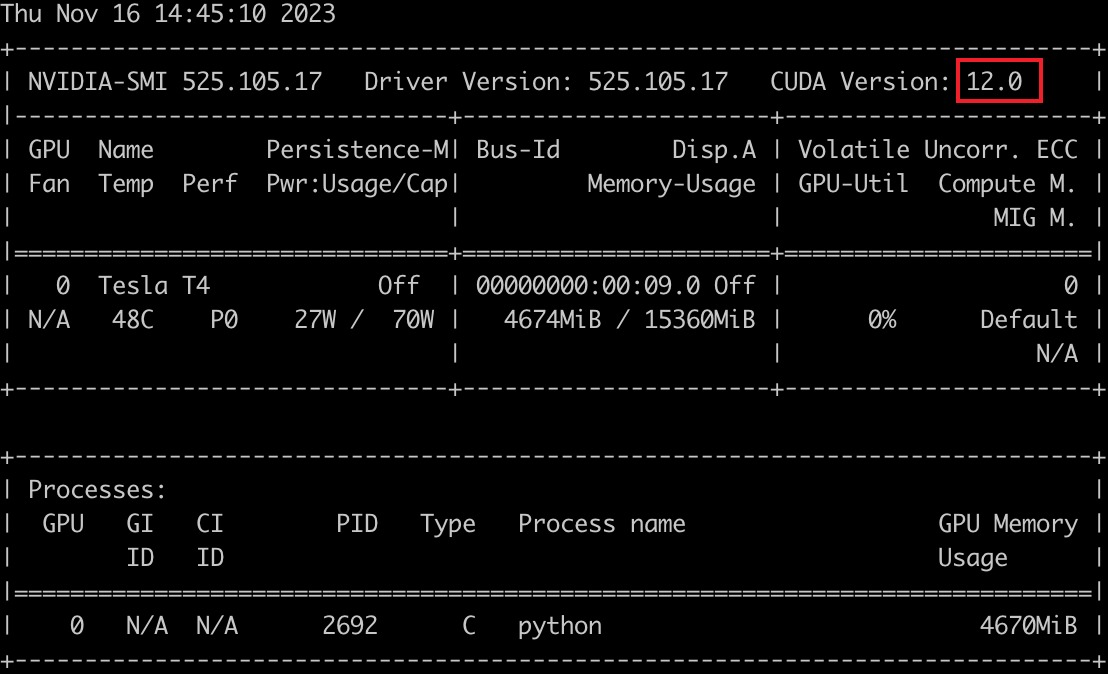The width and height of the screenshot is (1108, 674).
Task: Click the CUDA Version 12.0 value
Action: [995, 82]
